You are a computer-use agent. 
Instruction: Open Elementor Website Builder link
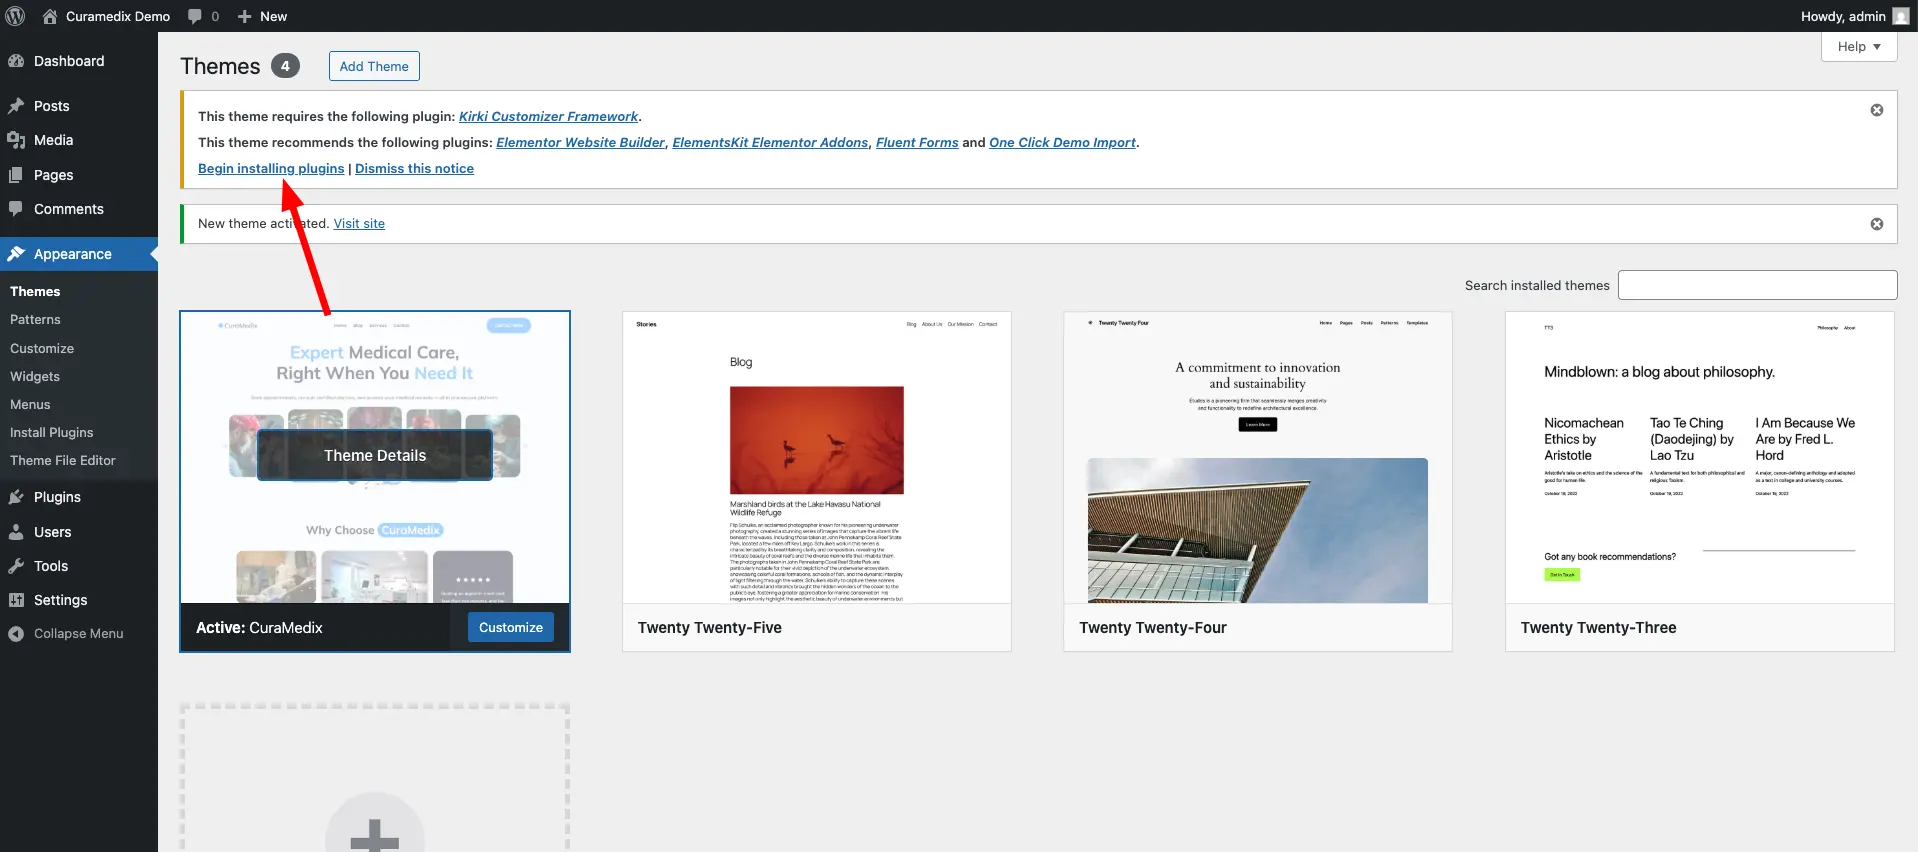pyautogui.click(x=580, y=142)
